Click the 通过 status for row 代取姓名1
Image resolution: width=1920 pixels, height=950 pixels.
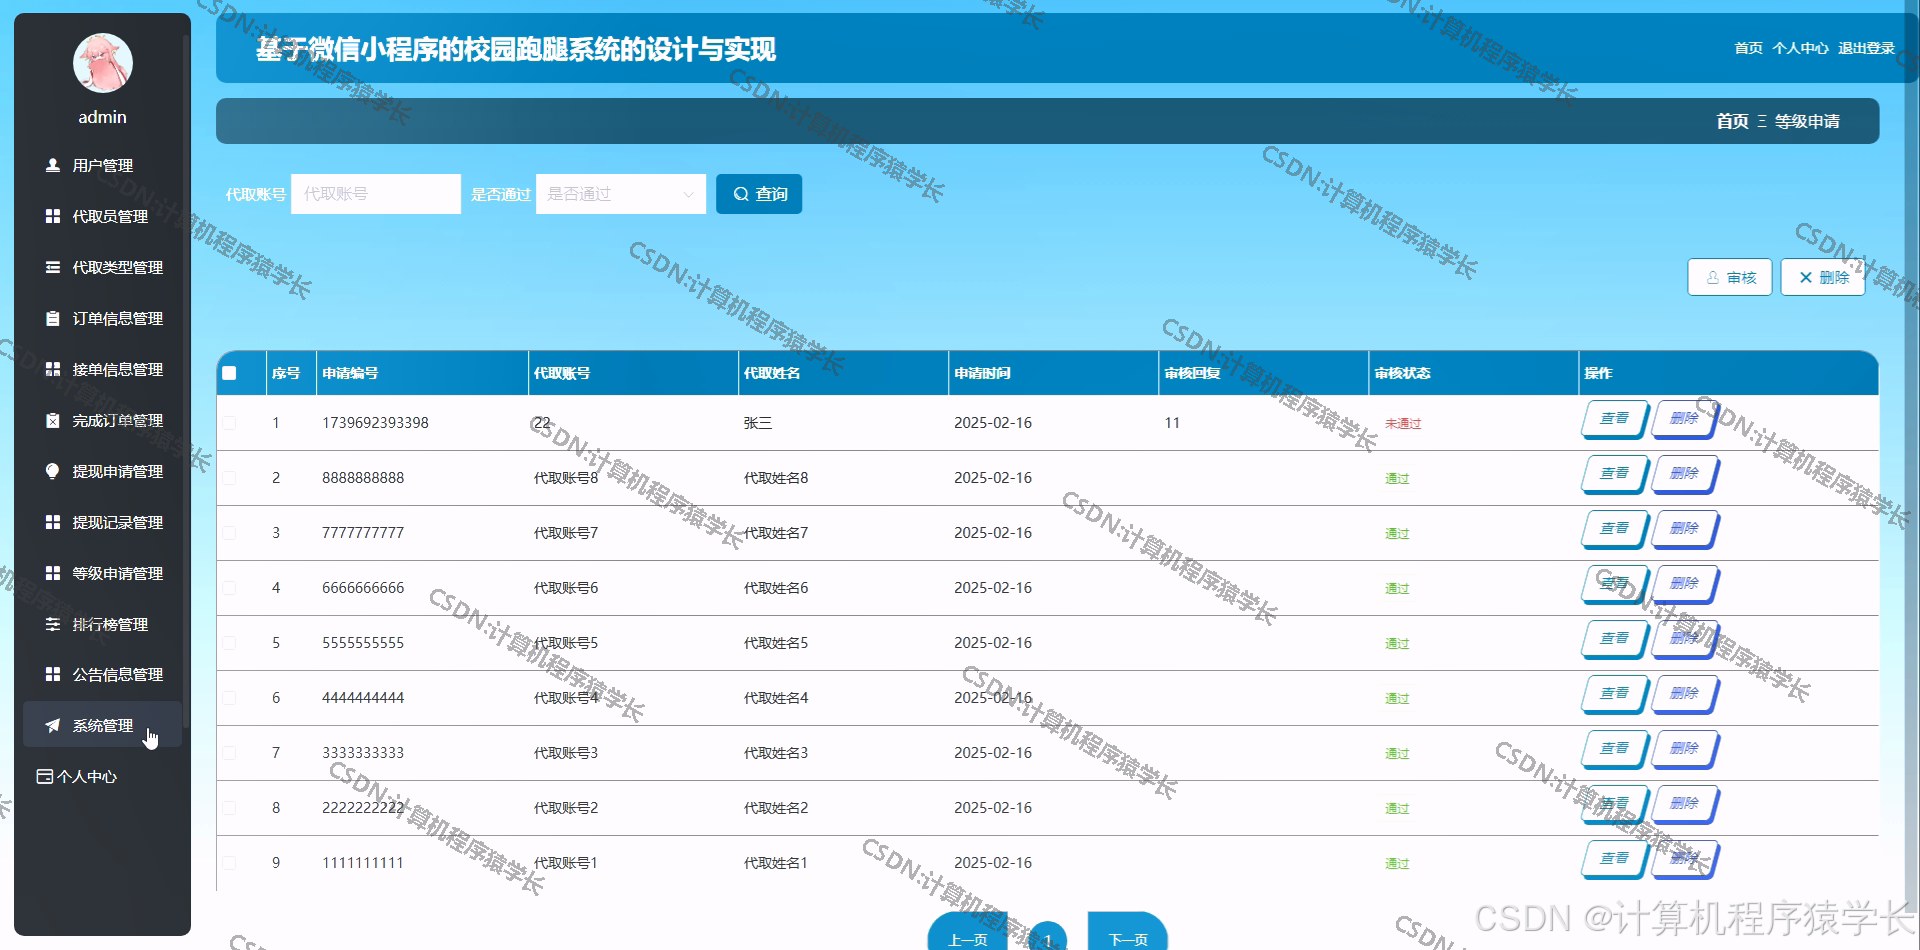1397,864
